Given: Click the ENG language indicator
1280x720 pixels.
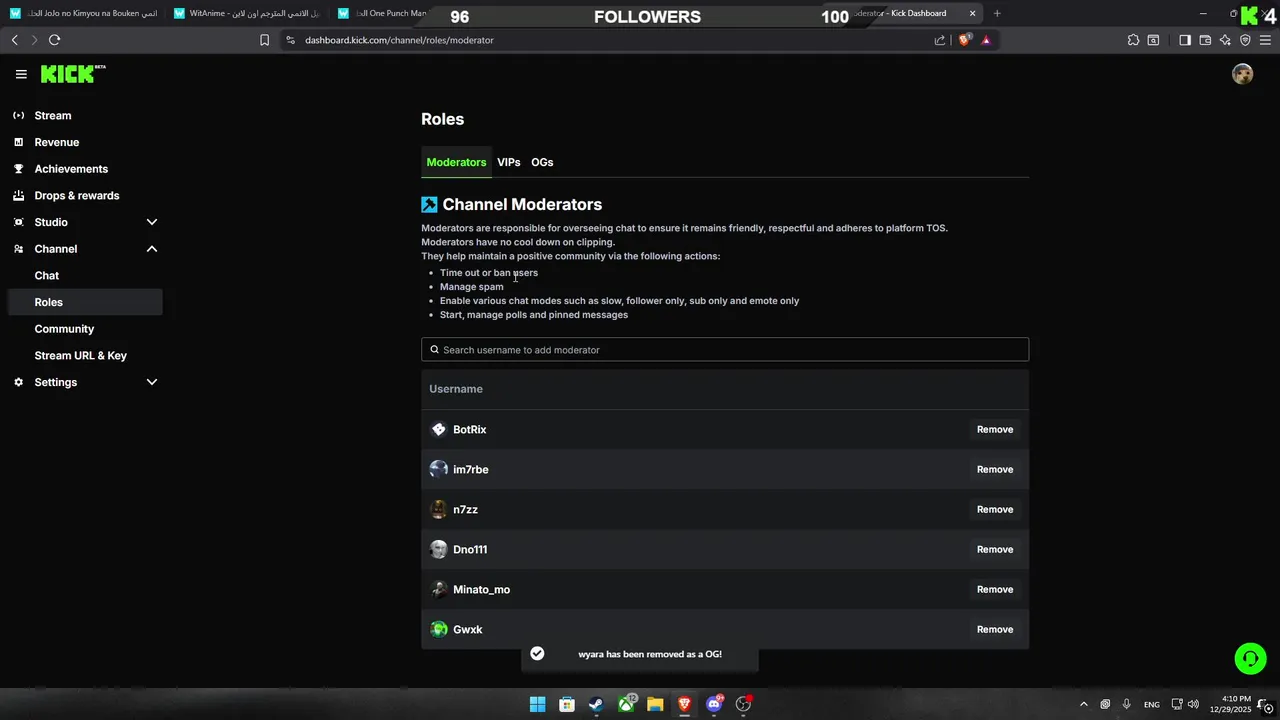Looking at the screenshot, I should click(x=1152, y=704).
